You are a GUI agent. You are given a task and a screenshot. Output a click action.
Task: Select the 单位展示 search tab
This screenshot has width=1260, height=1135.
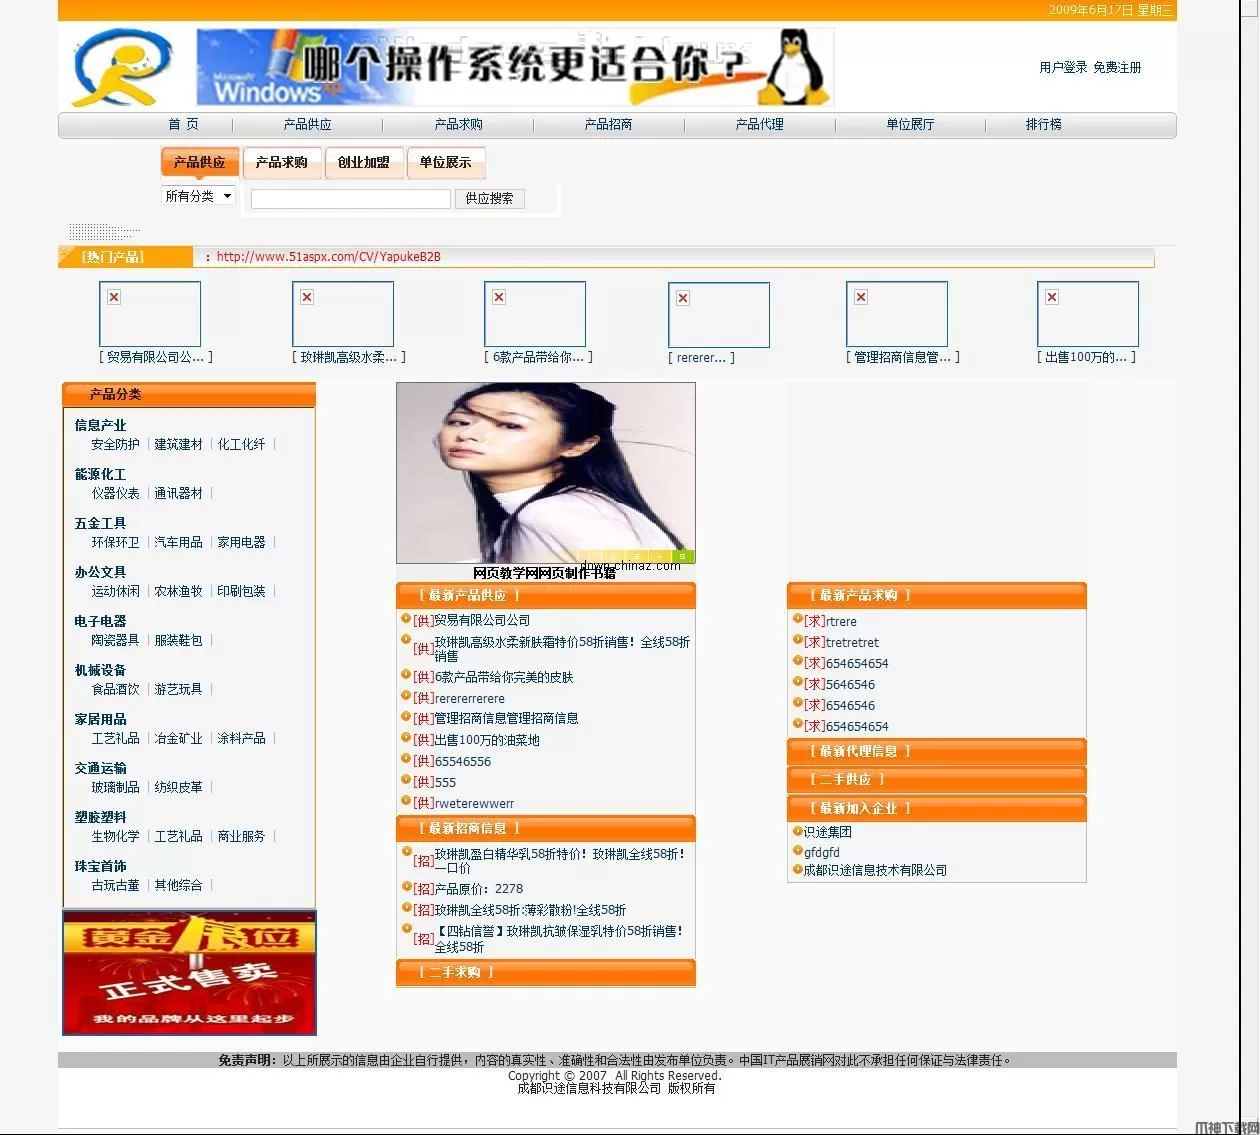tap(445, 162)
